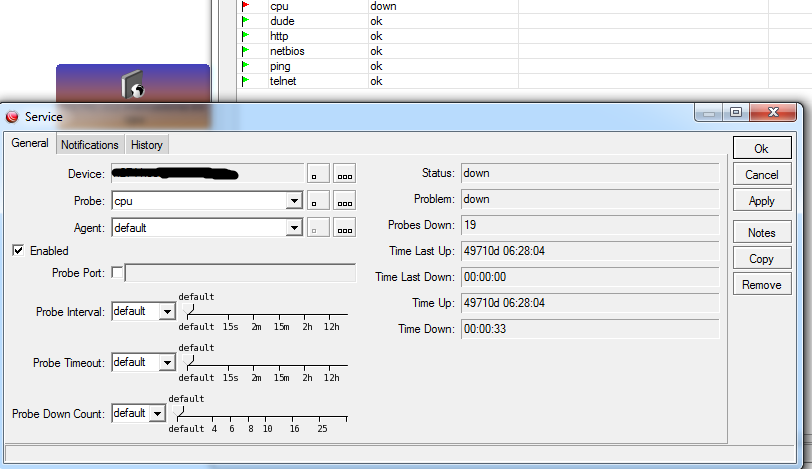812x469 pixels.
Task: Click the Probe Down Count slider handle
Action: [179, 413]
